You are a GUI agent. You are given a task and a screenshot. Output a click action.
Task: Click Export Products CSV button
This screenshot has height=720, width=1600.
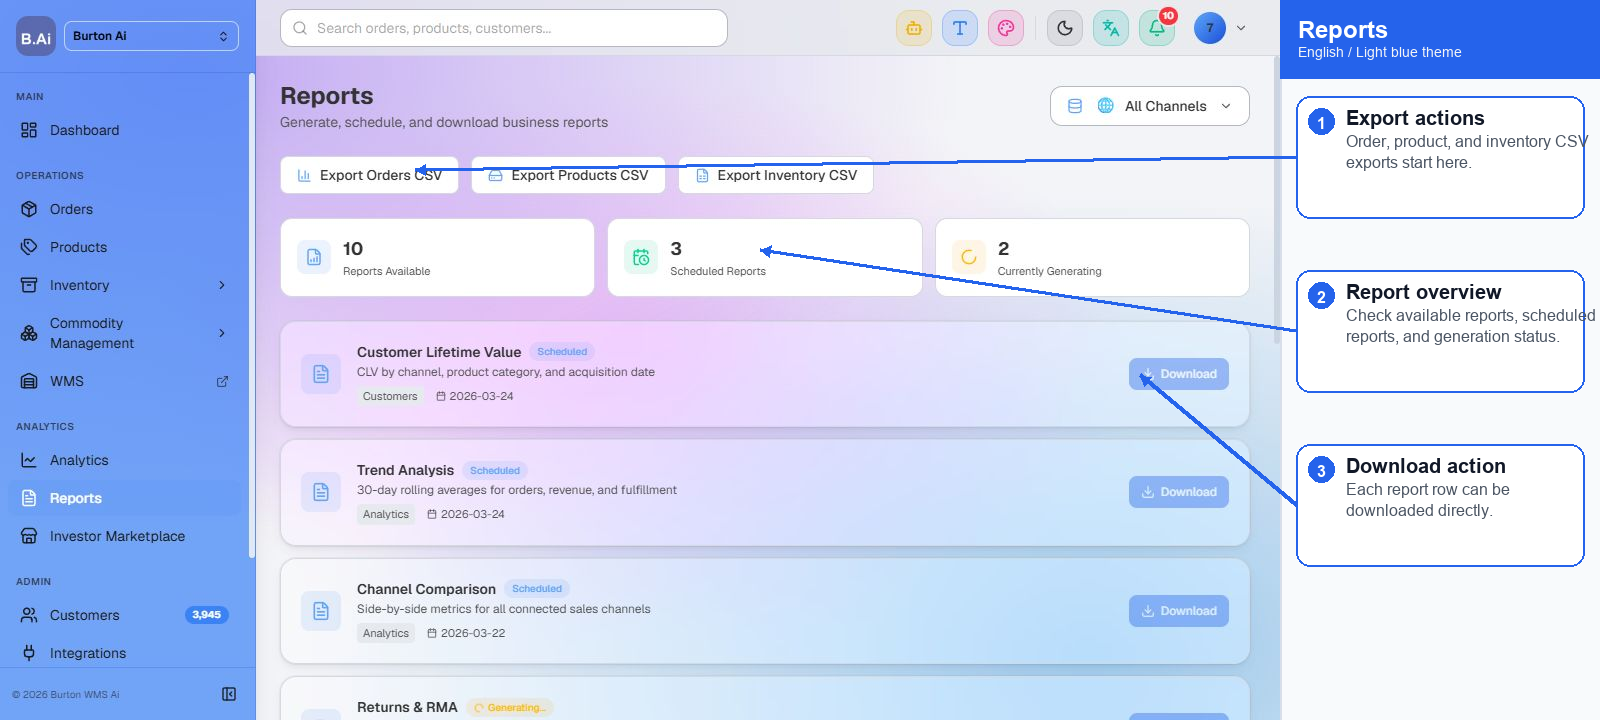tap(568, 175)
